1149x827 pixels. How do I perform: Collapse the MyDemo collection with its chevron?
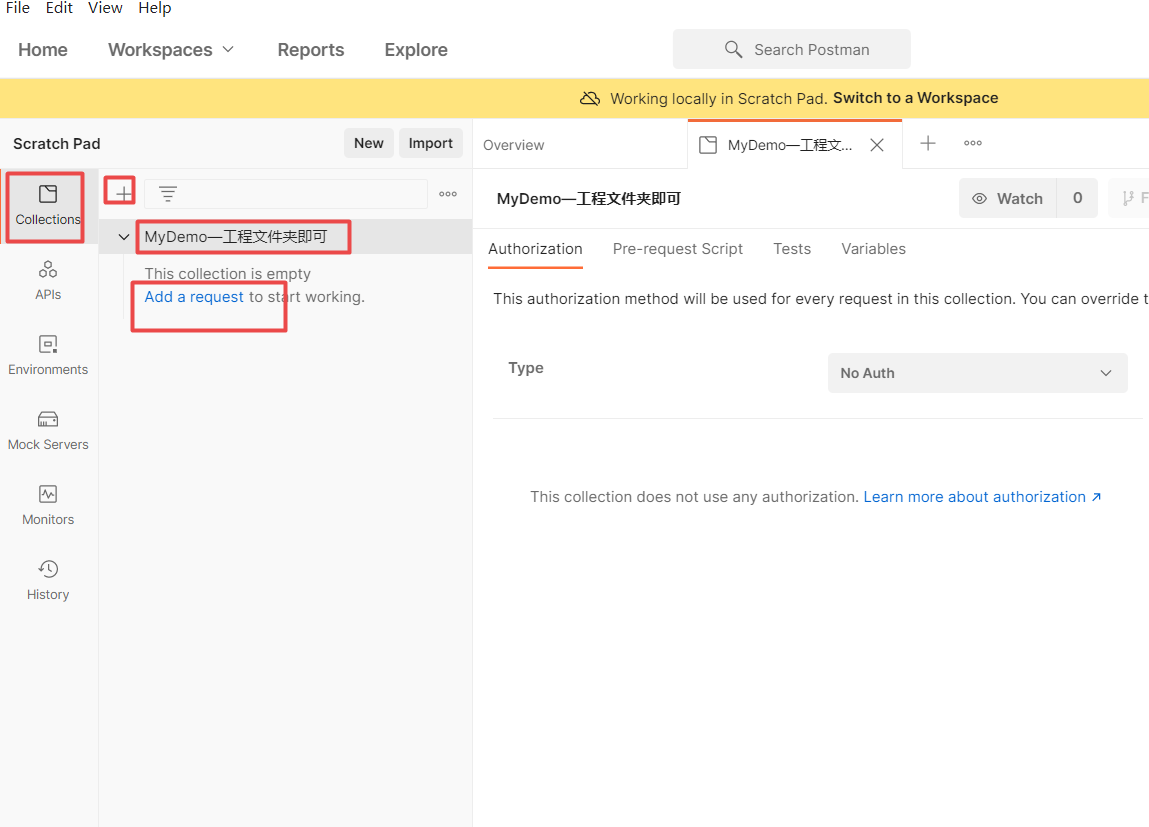click(124, 237)
